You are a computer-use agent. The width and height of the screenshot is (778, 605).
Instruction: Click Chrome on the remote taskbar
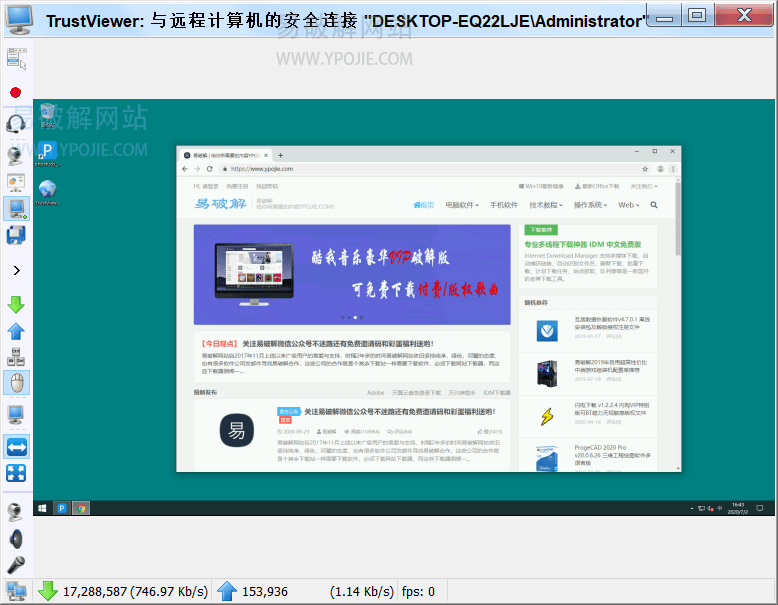click(x=81, y=508)
